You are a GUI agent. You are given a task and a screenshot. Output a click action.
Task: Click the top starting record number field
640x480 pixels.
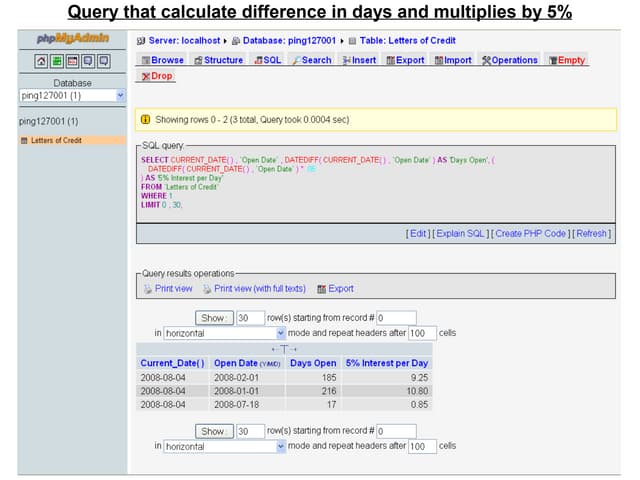[x=396, y=318]
